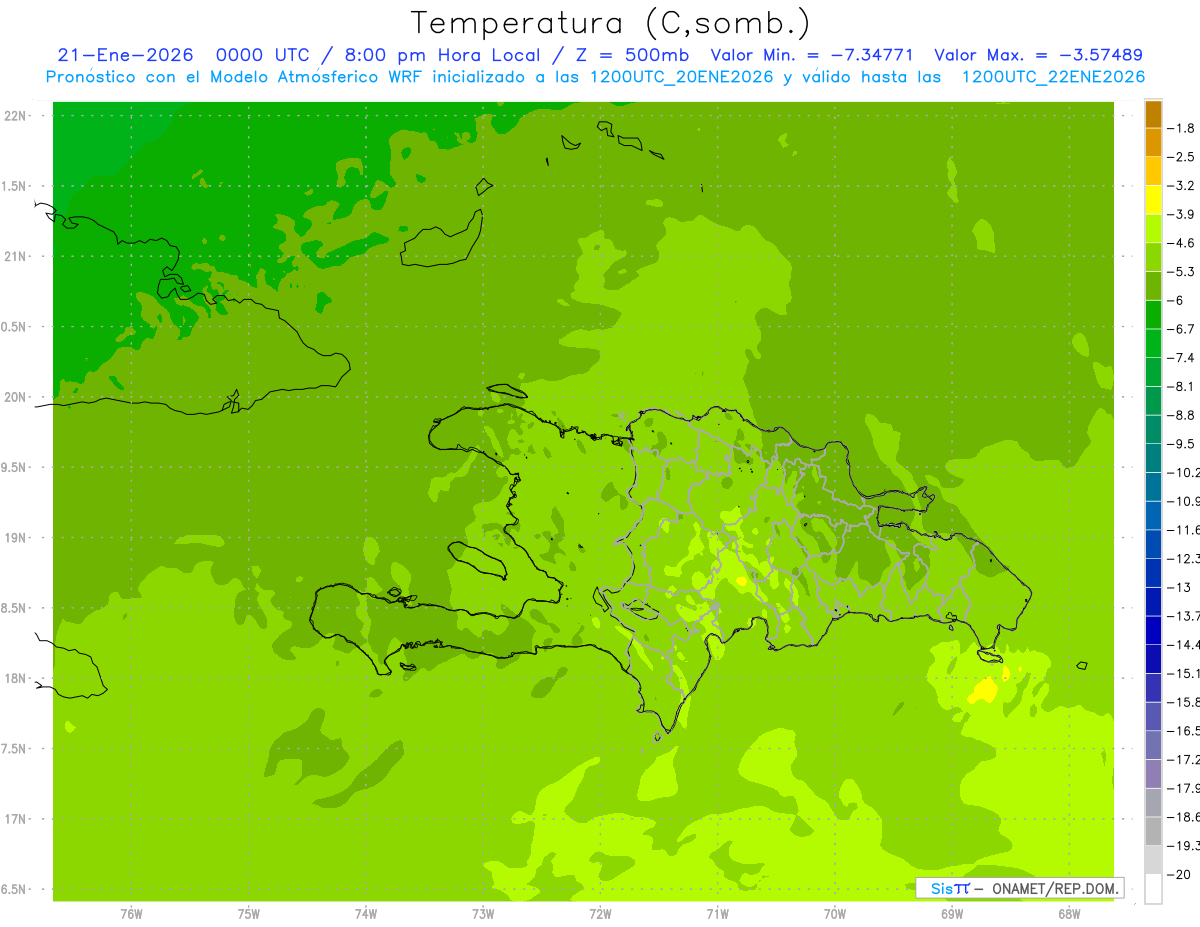
Task: Click the "21N" latitude label
Action: [15, 257]
